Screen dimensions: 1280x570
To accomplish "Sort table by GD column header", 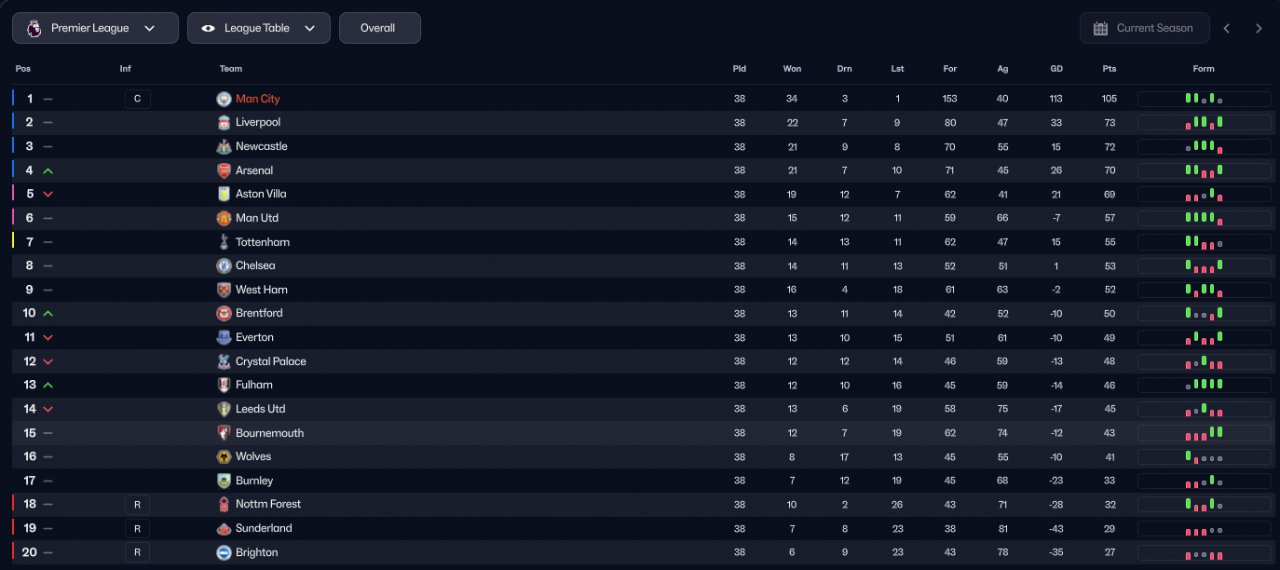I will pos(1056,69).
